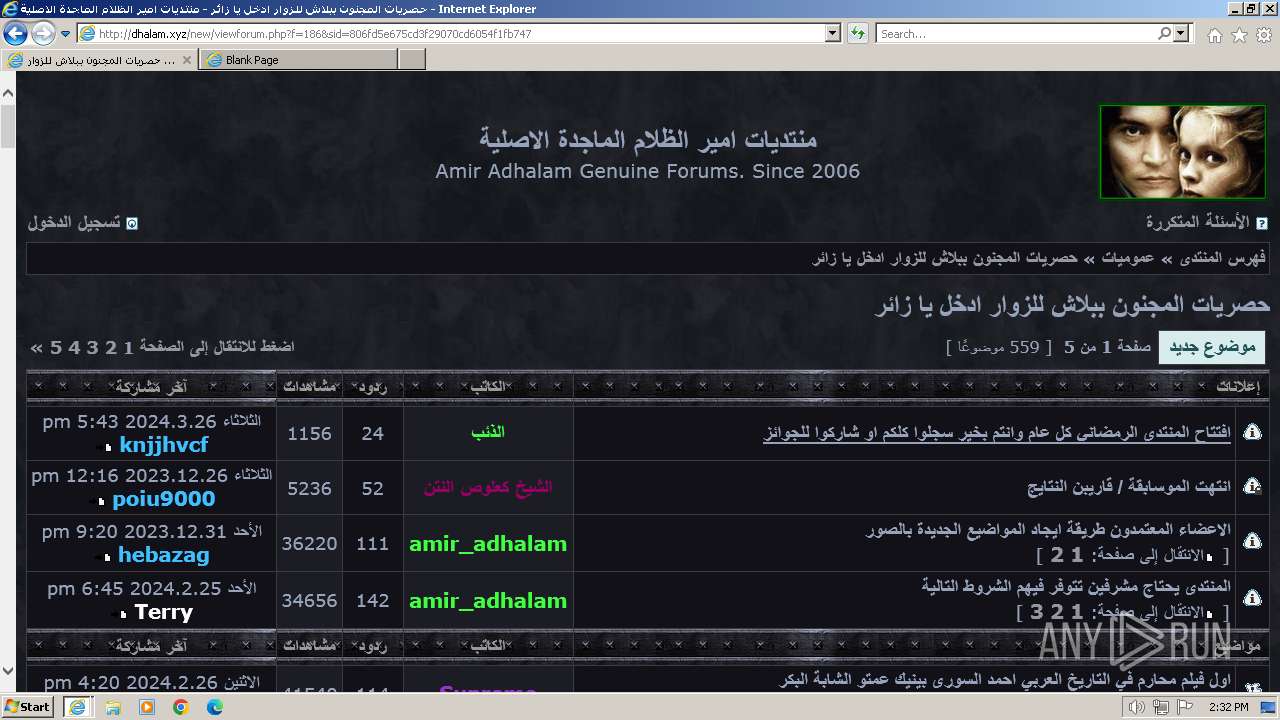Click the forum title heading link حصريات المجنون
This screenshot has height=720, width=1280.
[x=1072, y=305]
